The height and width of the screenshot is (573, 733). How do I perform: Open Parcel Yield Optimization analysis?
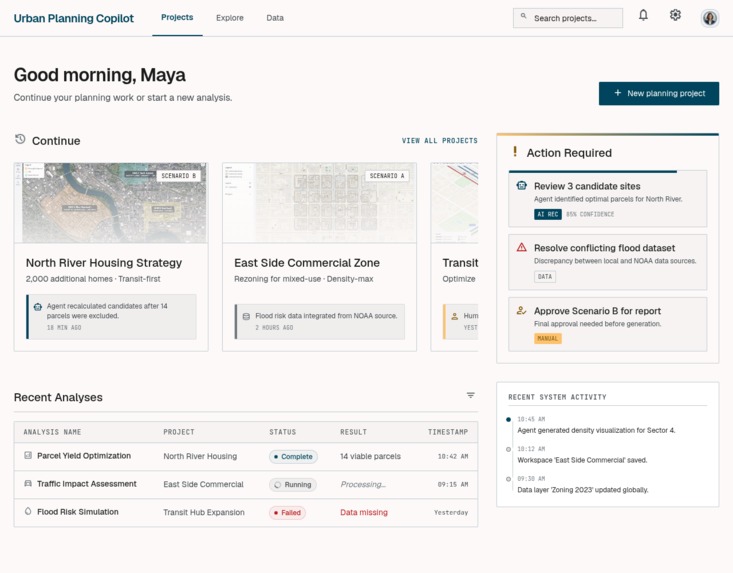(x=84, y=456)
